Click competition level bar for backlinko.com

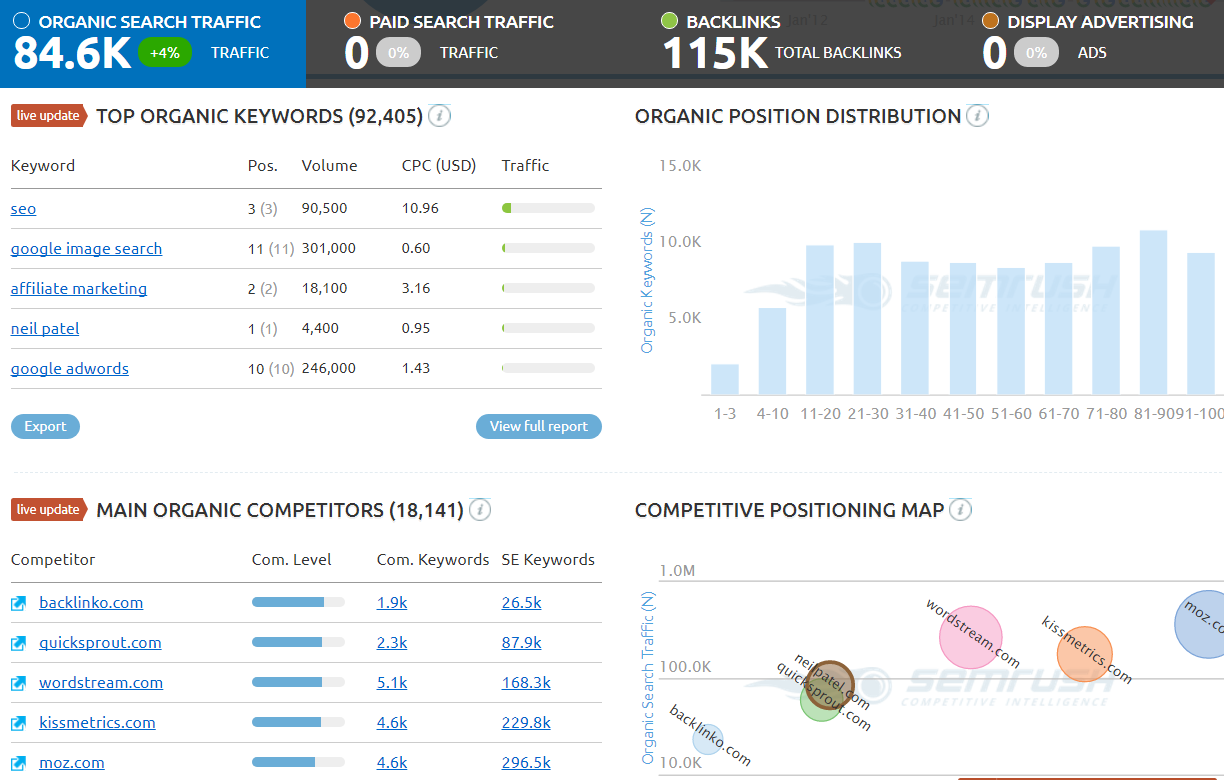[298, 602]
